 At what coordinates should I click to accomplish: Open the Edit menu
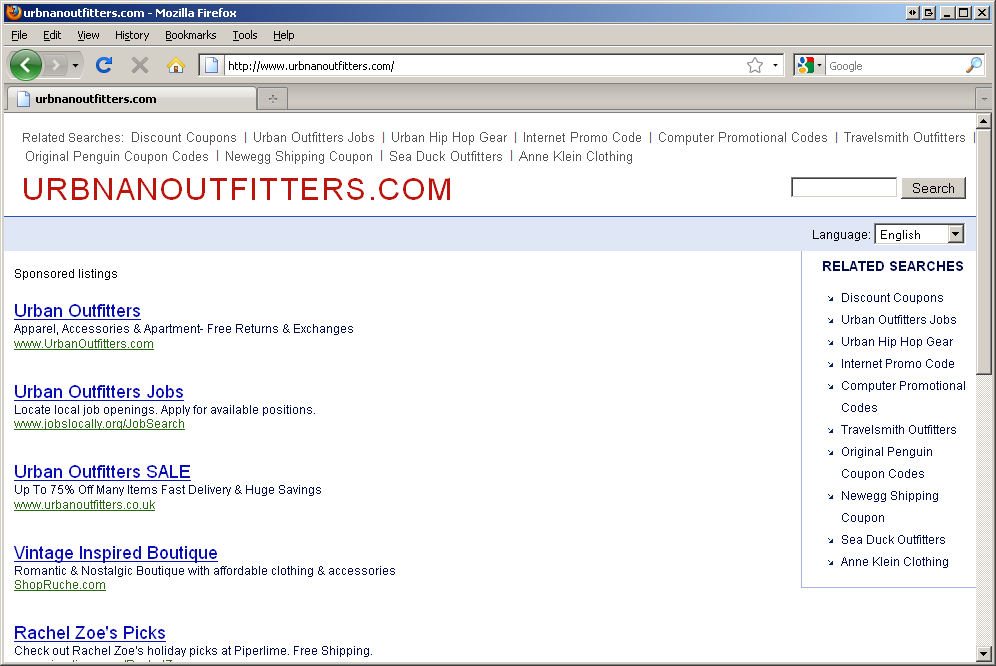coord(52,35)
